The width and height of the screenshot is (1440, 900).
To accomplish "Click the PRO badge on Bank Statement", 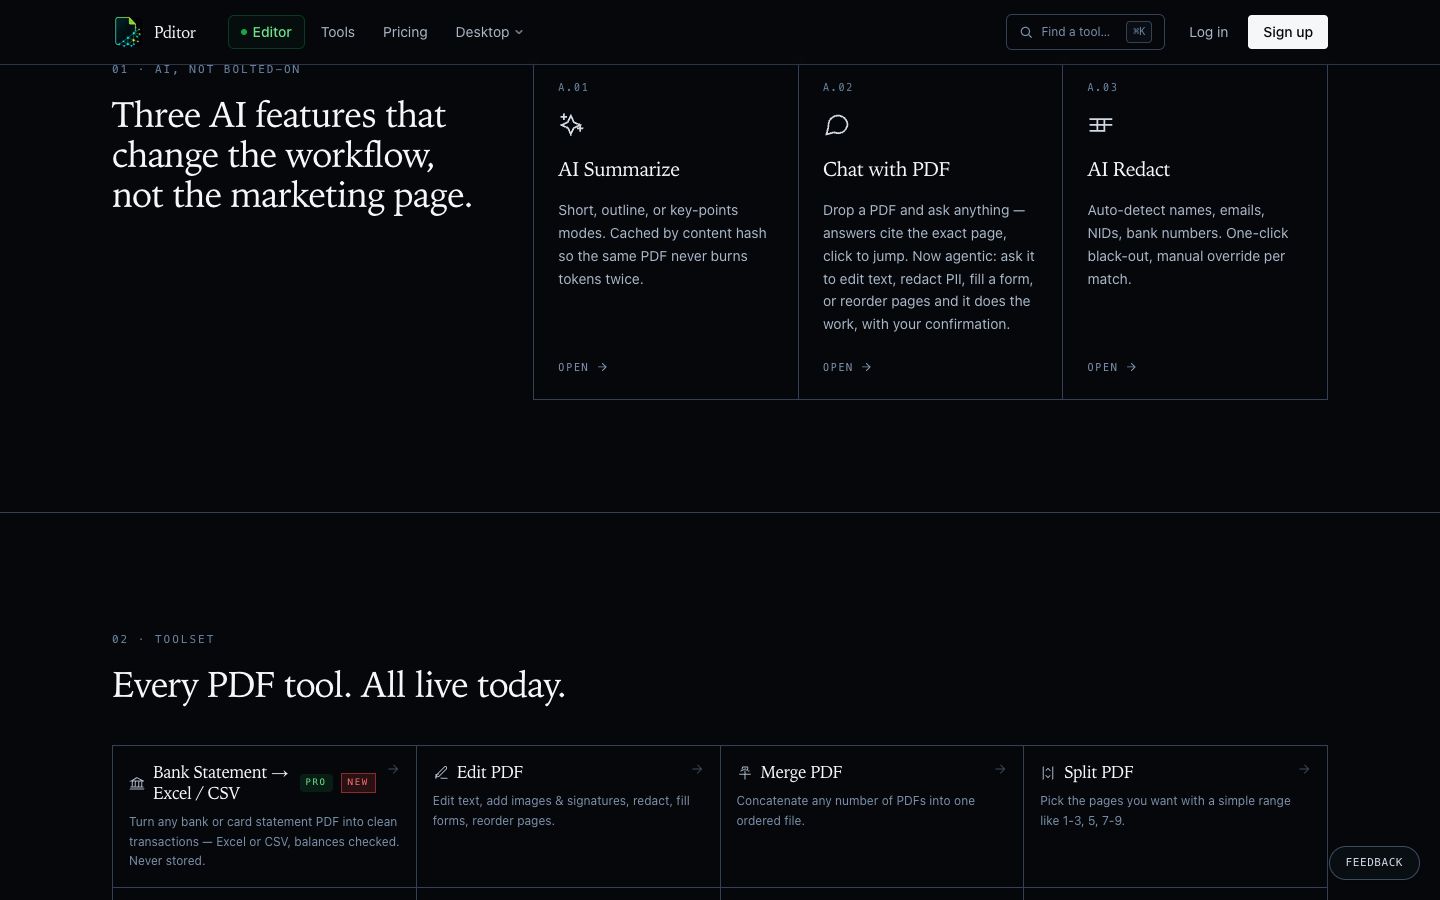I will pyautogui.click(x=316, y=783).
